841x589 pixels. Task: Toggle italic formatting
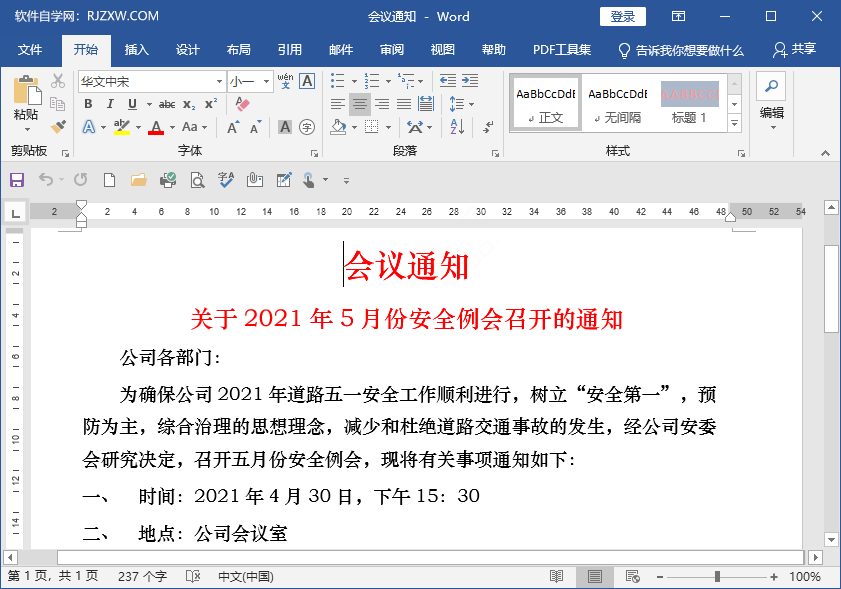tap(110, 104)
